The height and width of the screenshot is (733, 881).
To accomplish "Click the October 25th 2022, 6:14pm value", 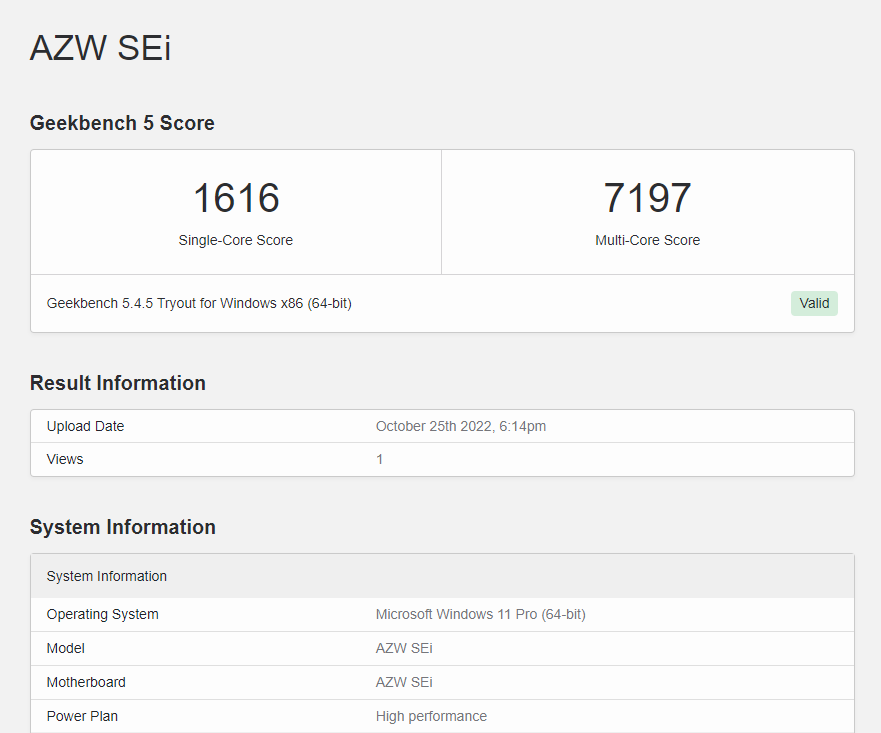I will [461, 426].
